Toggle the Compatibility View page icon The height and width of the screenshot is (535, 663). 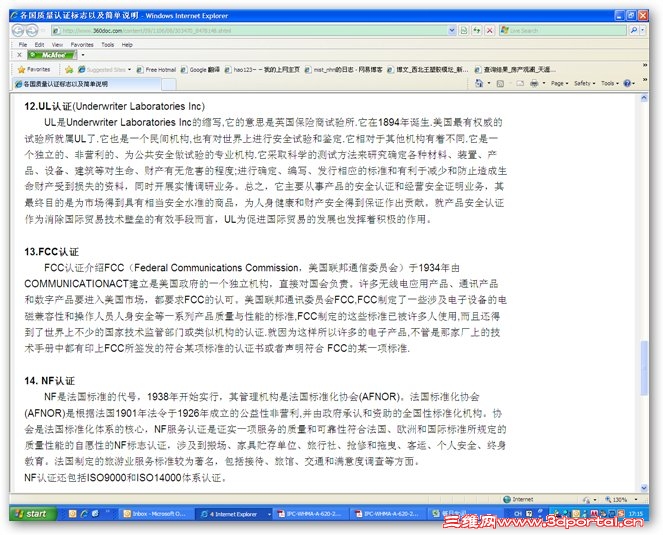464,30
